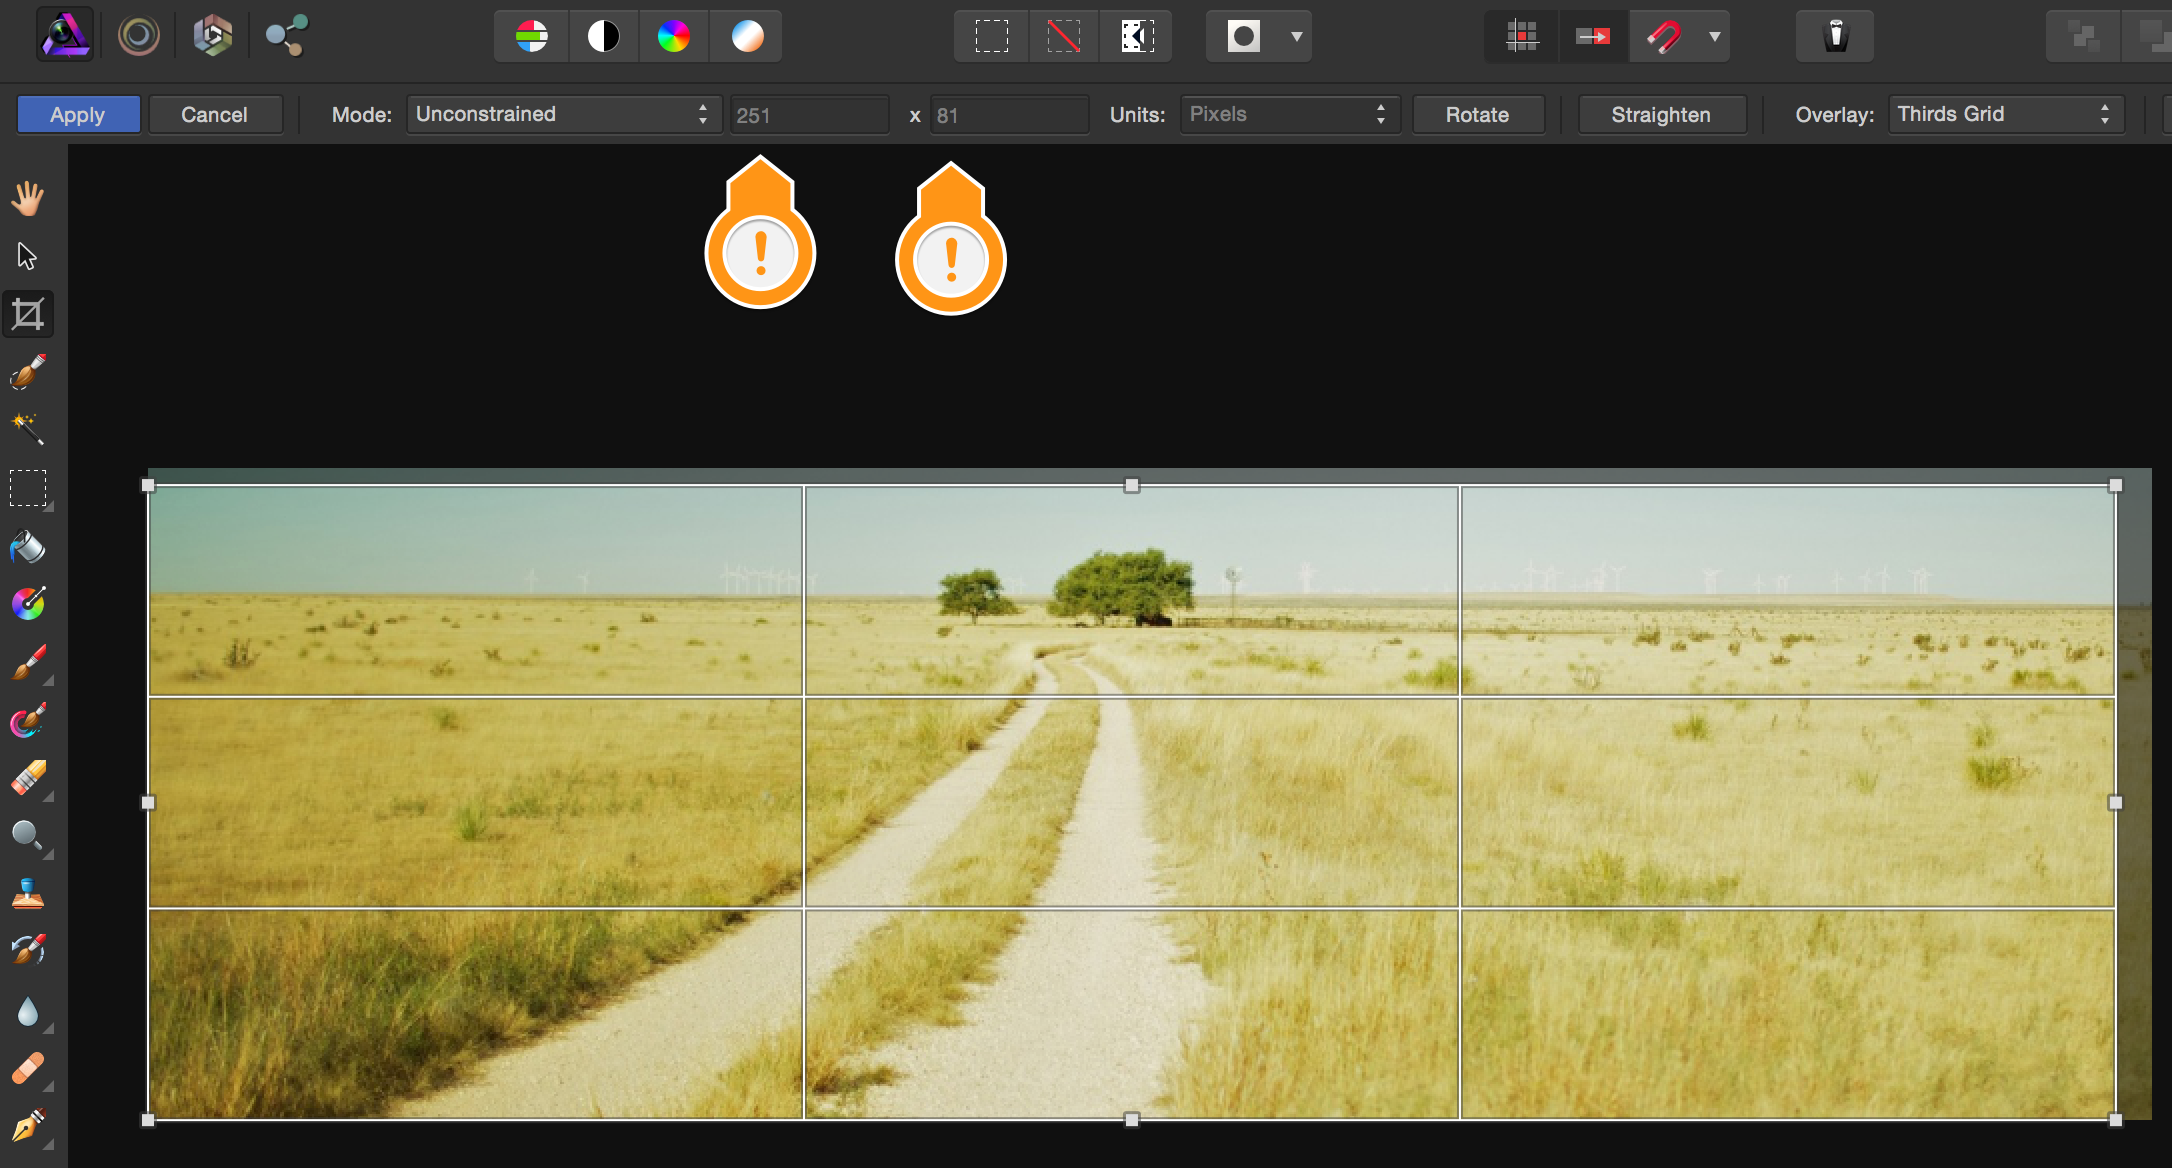Click the Deselect icon with red slash
The height and width of the screenshot is (1168, 2172).
(x=1063, y=37)
